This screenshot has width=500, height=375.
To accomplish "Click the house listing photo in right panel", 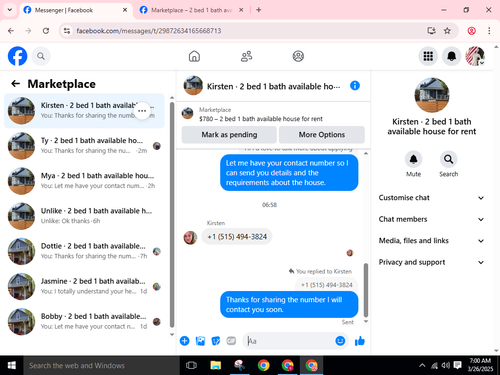I will 432,95.
